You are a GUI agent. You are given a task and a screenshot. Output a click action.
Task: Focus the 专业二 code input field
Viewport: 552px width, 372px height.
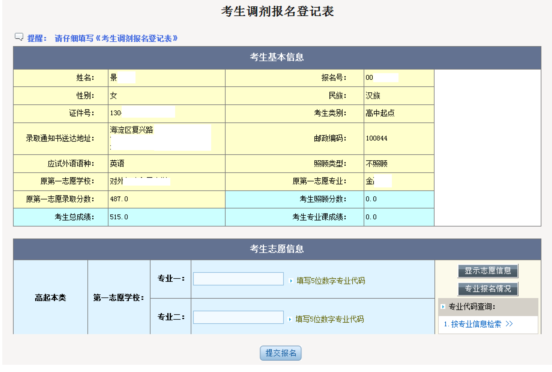pyautogui.click(x=238, y=317)
